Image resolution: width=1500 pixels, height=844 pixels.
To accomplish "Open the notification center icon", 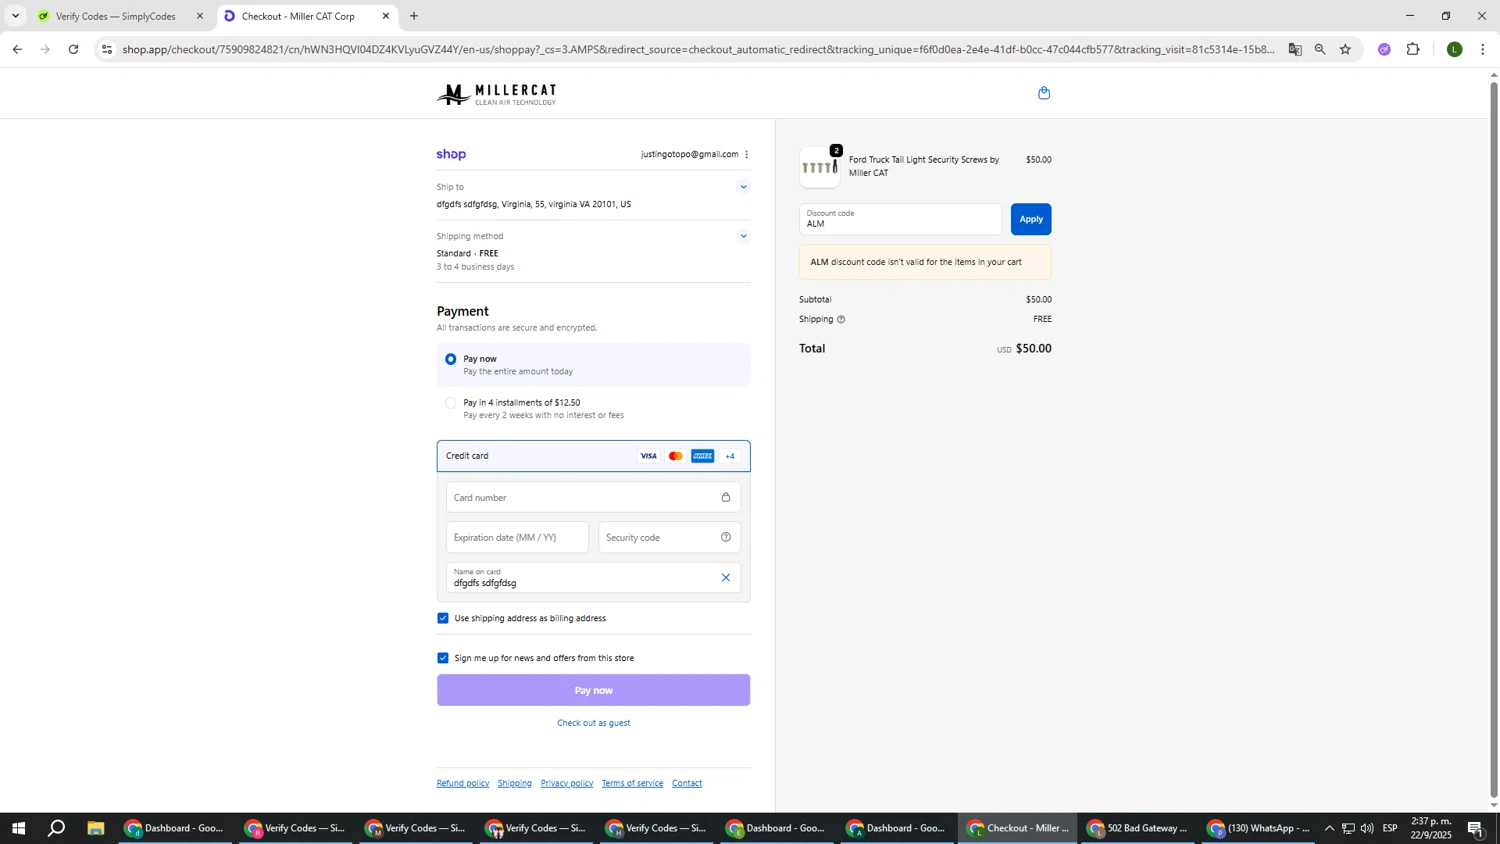I will click(x=1476, y=828).
